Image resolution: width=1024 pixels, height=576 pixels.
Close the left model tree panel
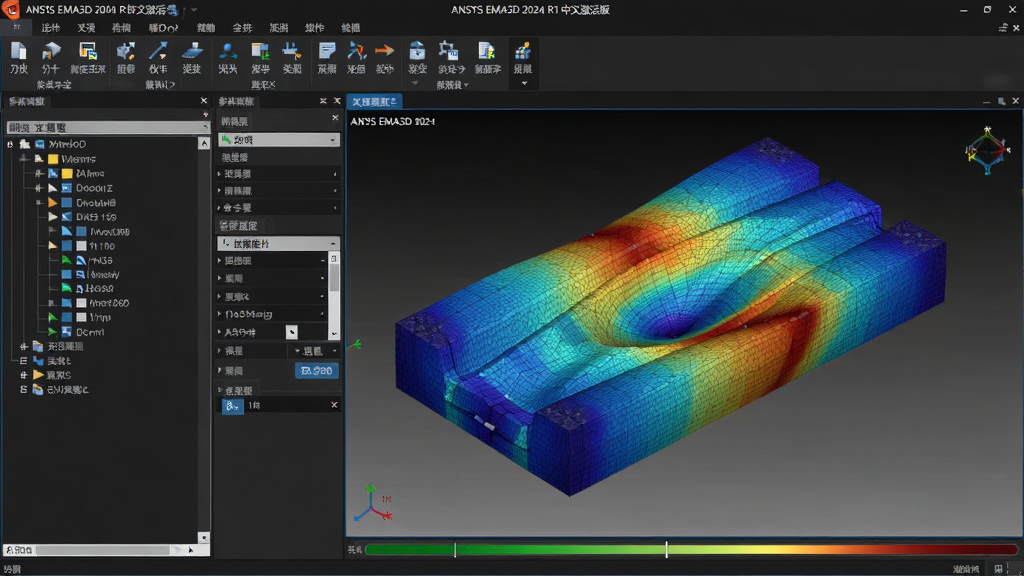204,101
